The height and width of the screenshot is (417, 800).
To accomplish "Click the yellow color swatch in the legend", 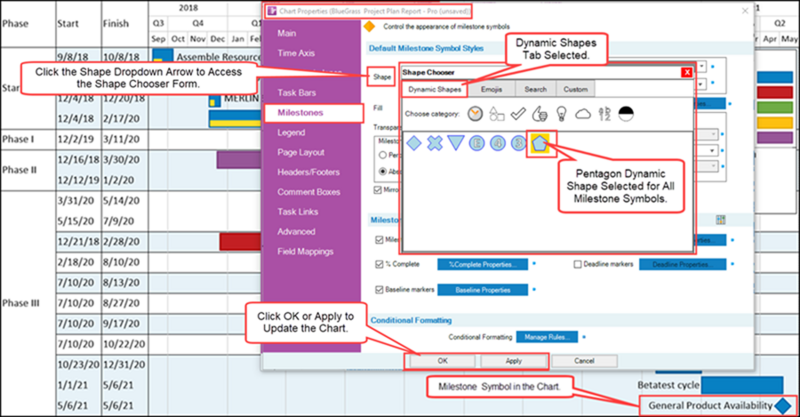I will coord(774,122).
